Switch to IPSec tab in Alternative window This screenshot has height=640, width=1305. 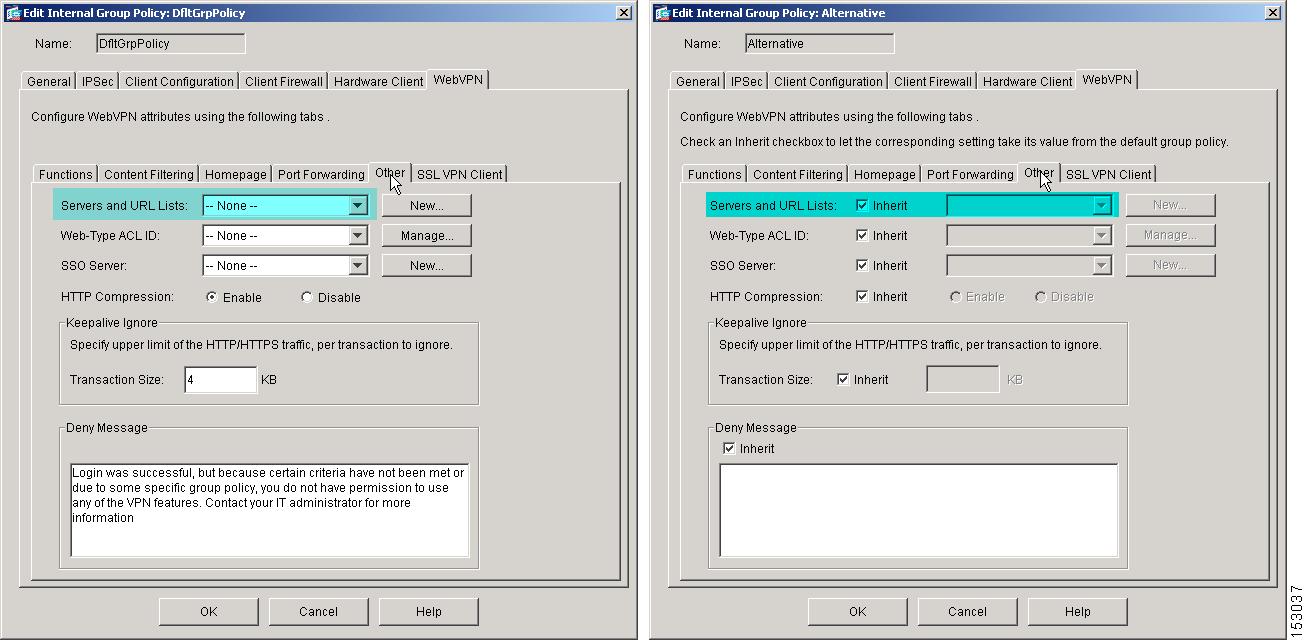[747, 81]
